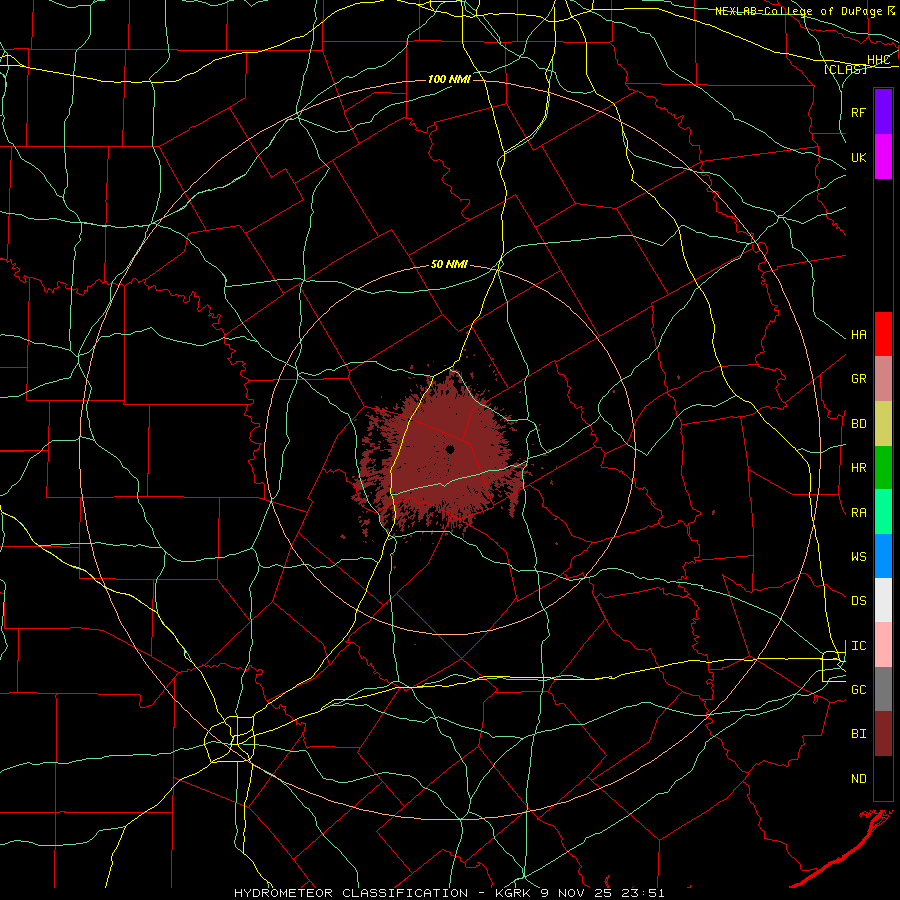Click the GR pinkish legend swatch
900x900 pixels.
[883, 379]
